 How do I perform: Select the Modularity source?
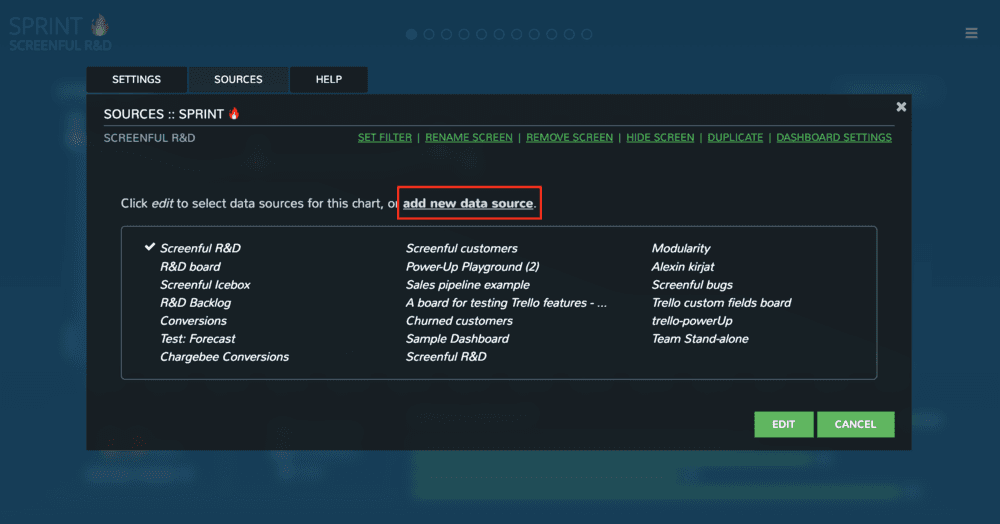click(x=680, y=249)
